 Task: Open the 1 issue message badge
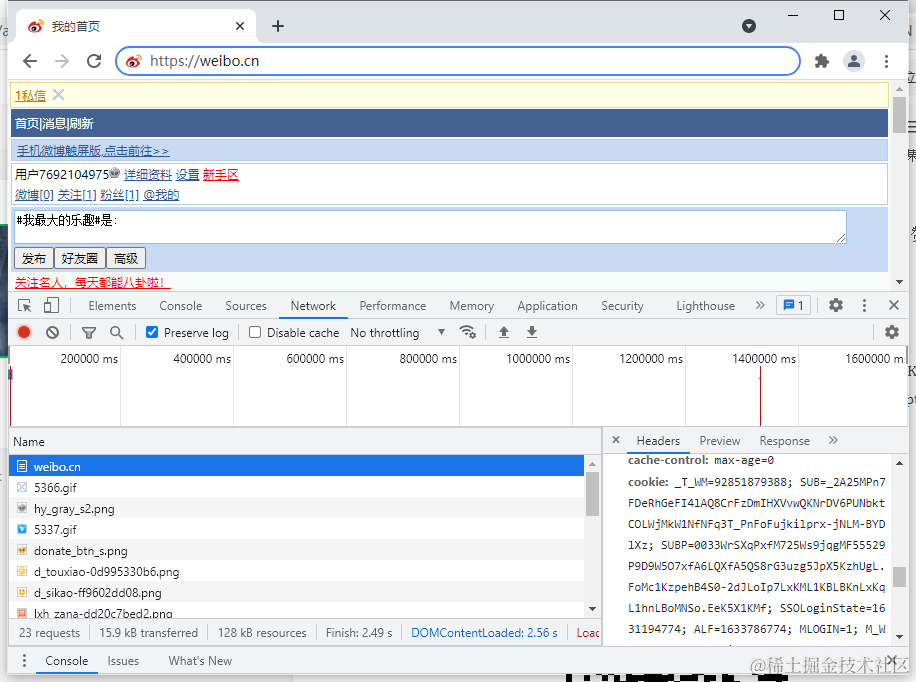point(793,305)
